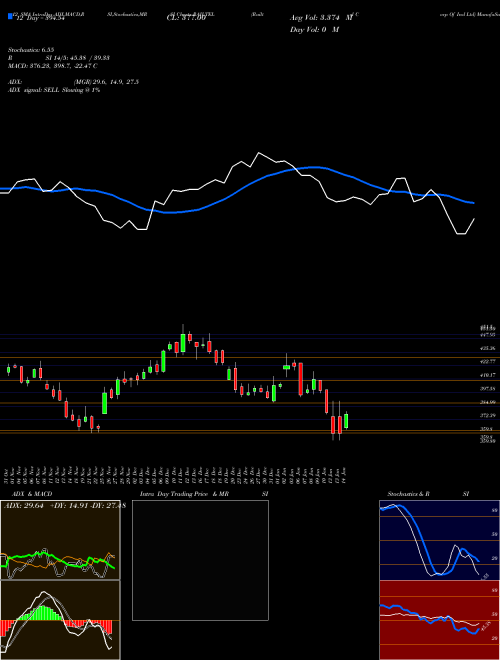This screenshot has width=500, height=660.
Task: Select the Avg Vol 3.374 M text
Action: tap(321, 18)
